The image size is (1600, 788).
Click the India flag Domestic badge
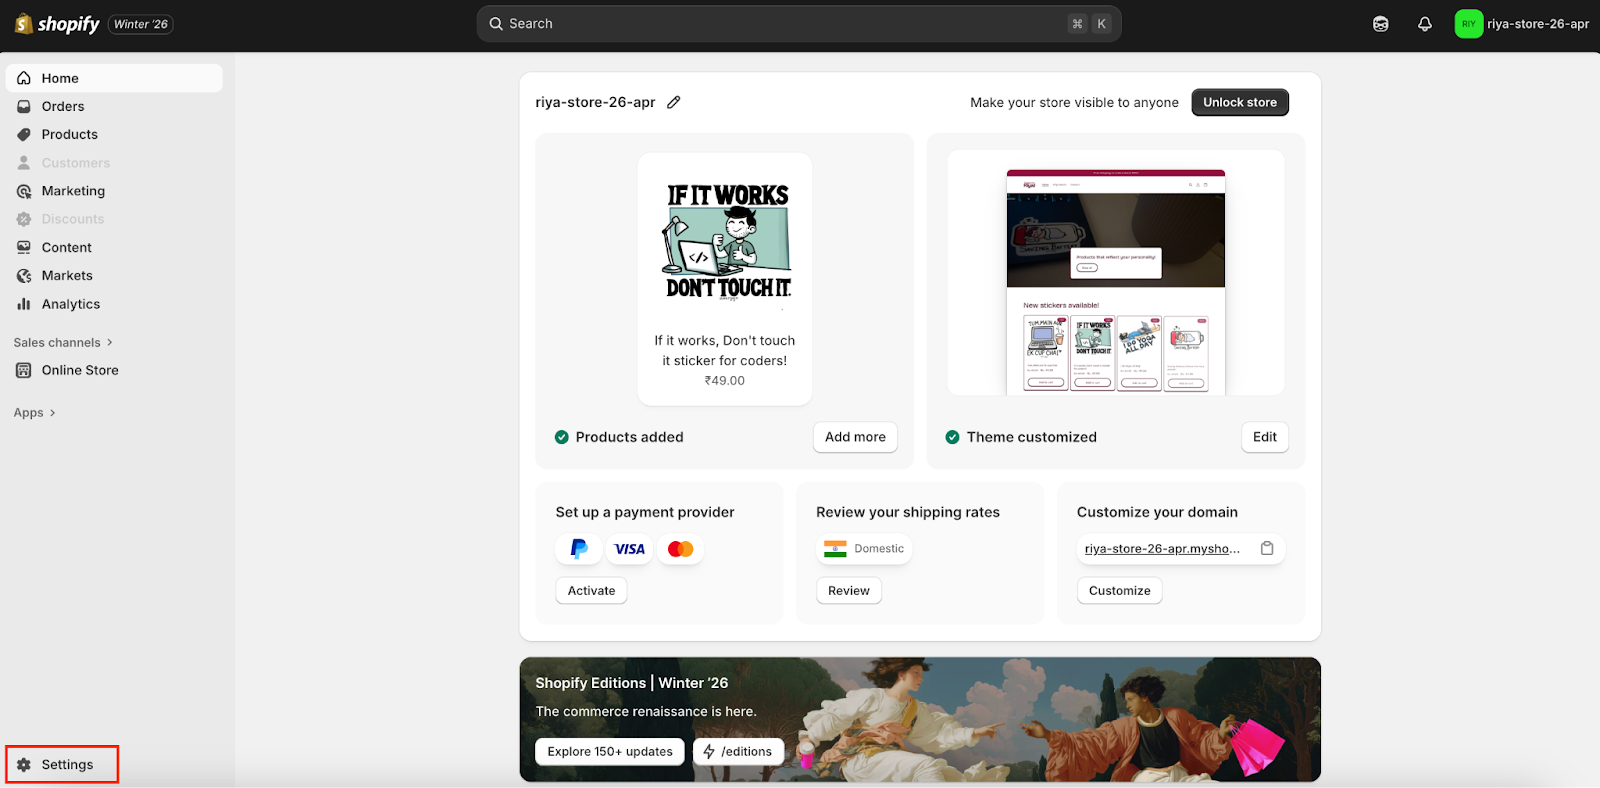tap(864, 549)
